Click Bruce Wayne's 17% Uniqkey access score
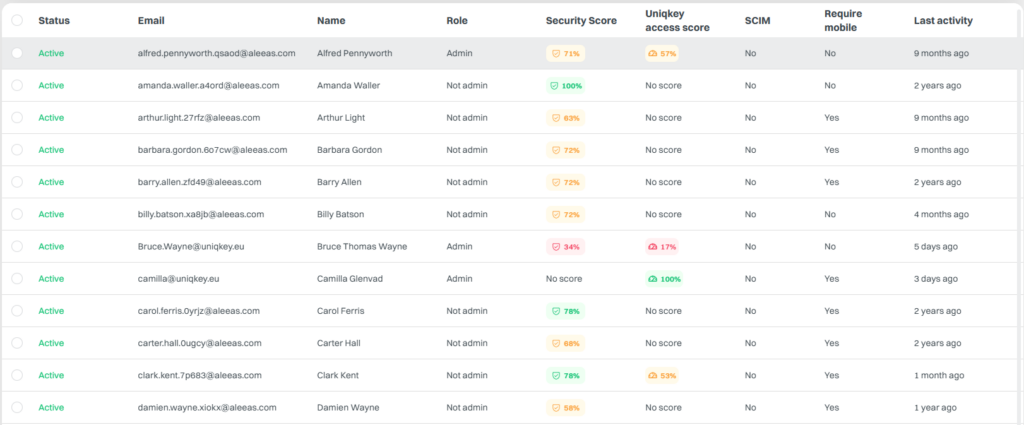This screenshot has height=425, width=1024. click(x=662, y=247)
